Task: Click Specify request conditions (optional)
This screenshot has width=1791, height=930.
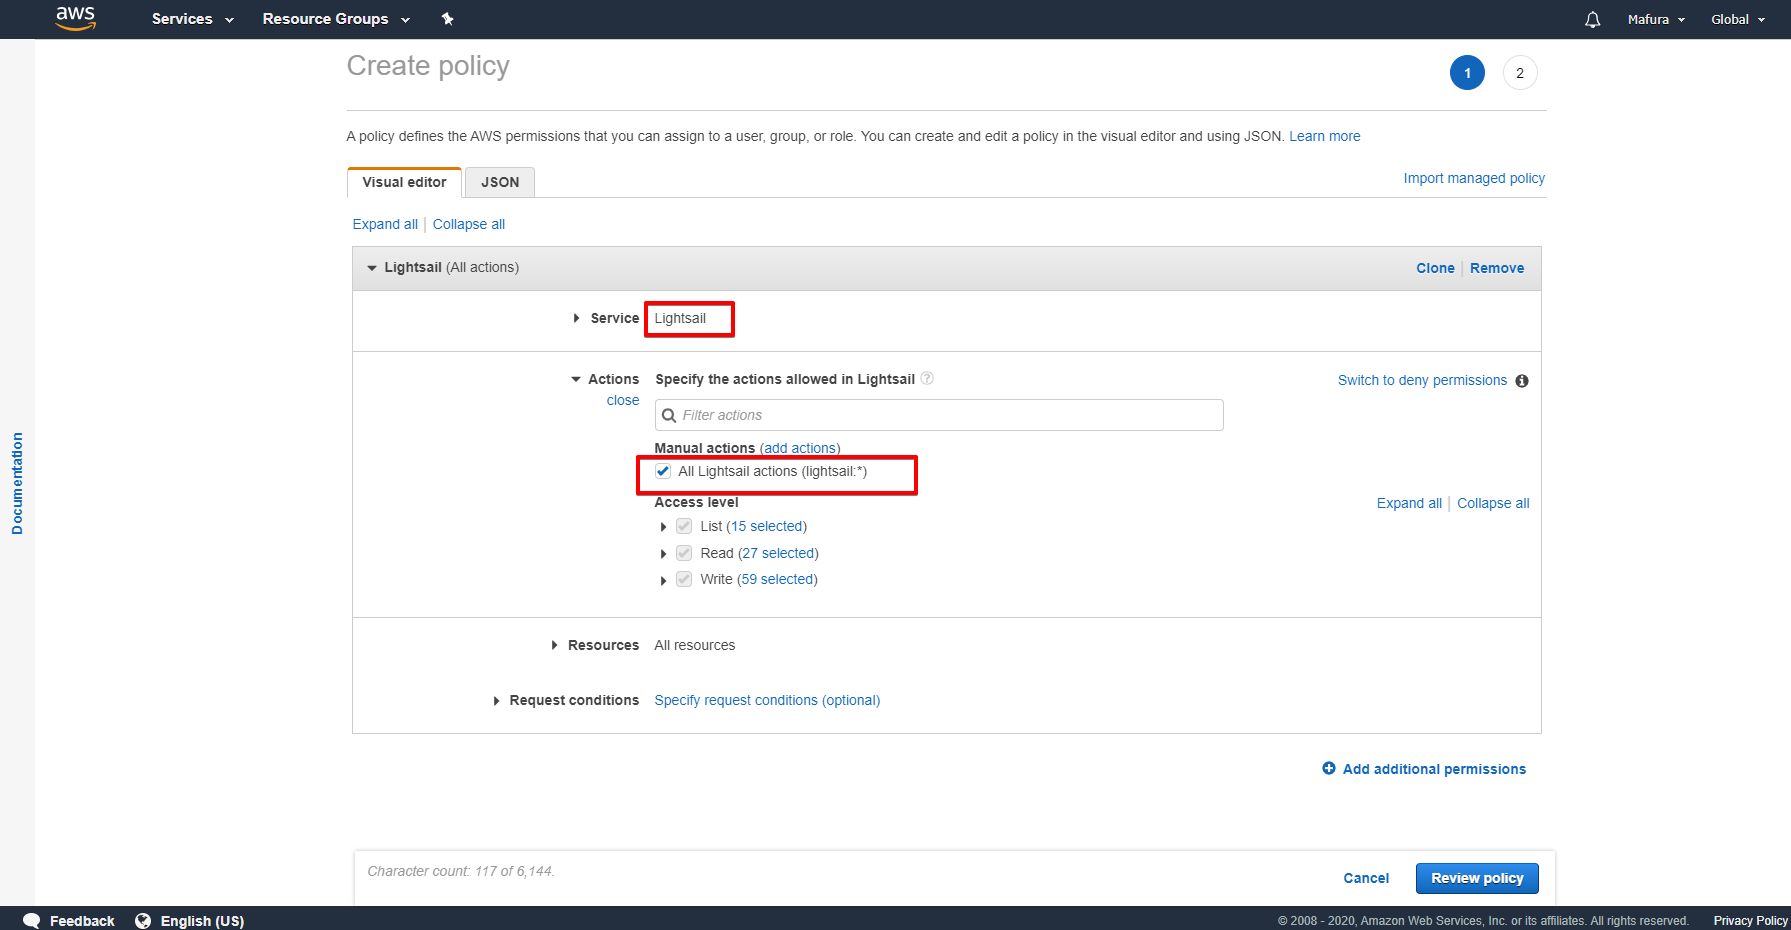Action: [767, 700]
